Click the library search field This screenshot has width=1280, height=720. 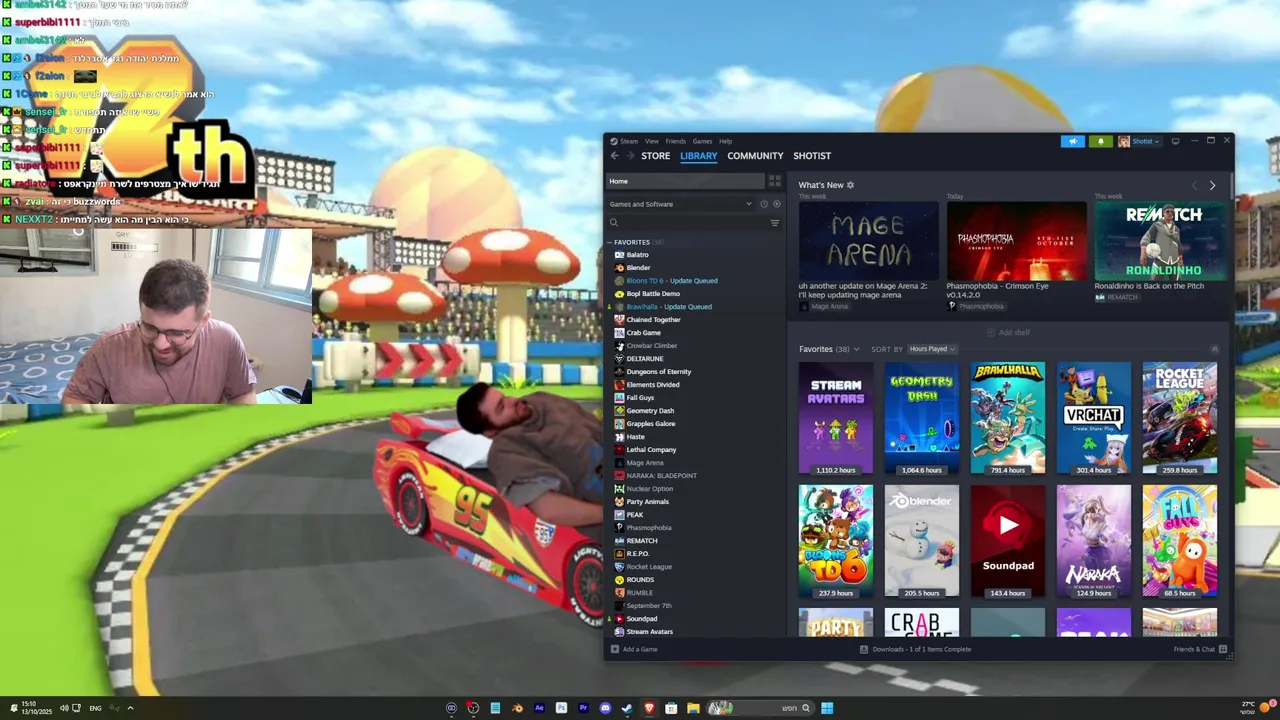688,223
